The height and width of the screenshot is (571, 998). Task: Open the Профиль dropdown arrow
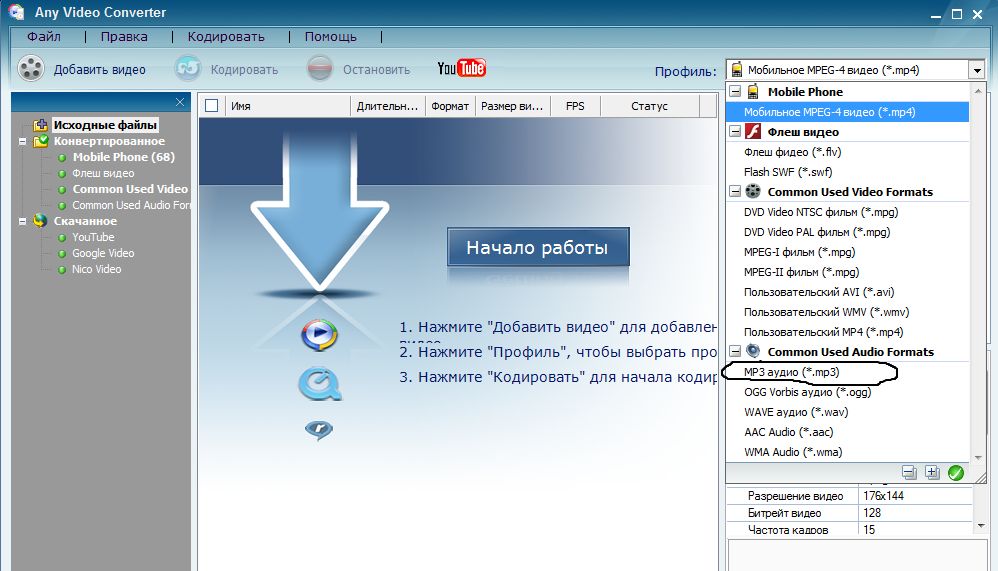point(976,70)
